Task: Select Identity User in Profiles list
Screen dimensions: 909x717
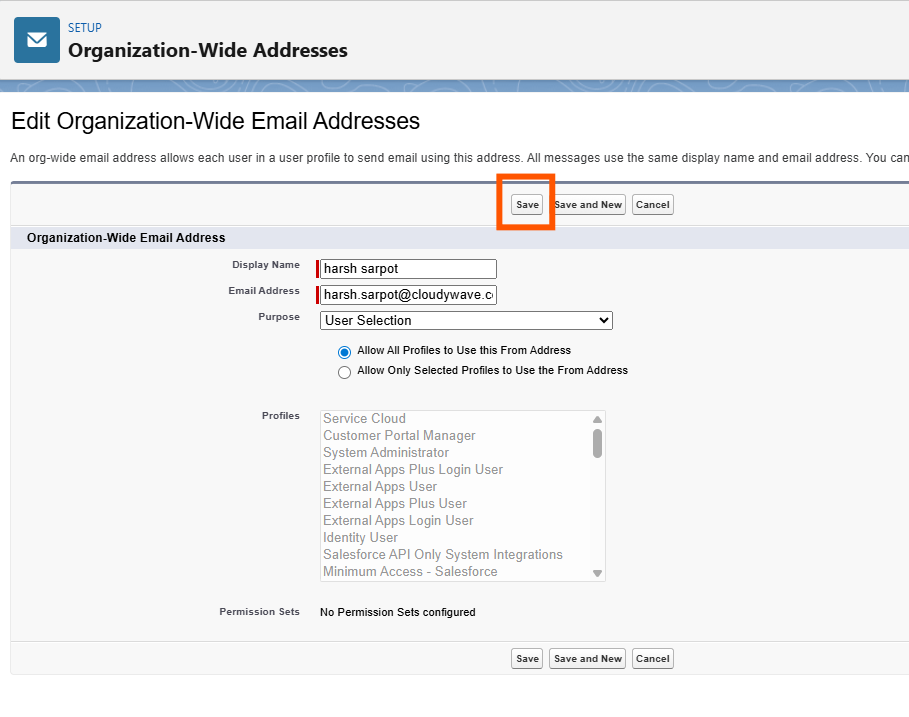Action: (360, 538)
